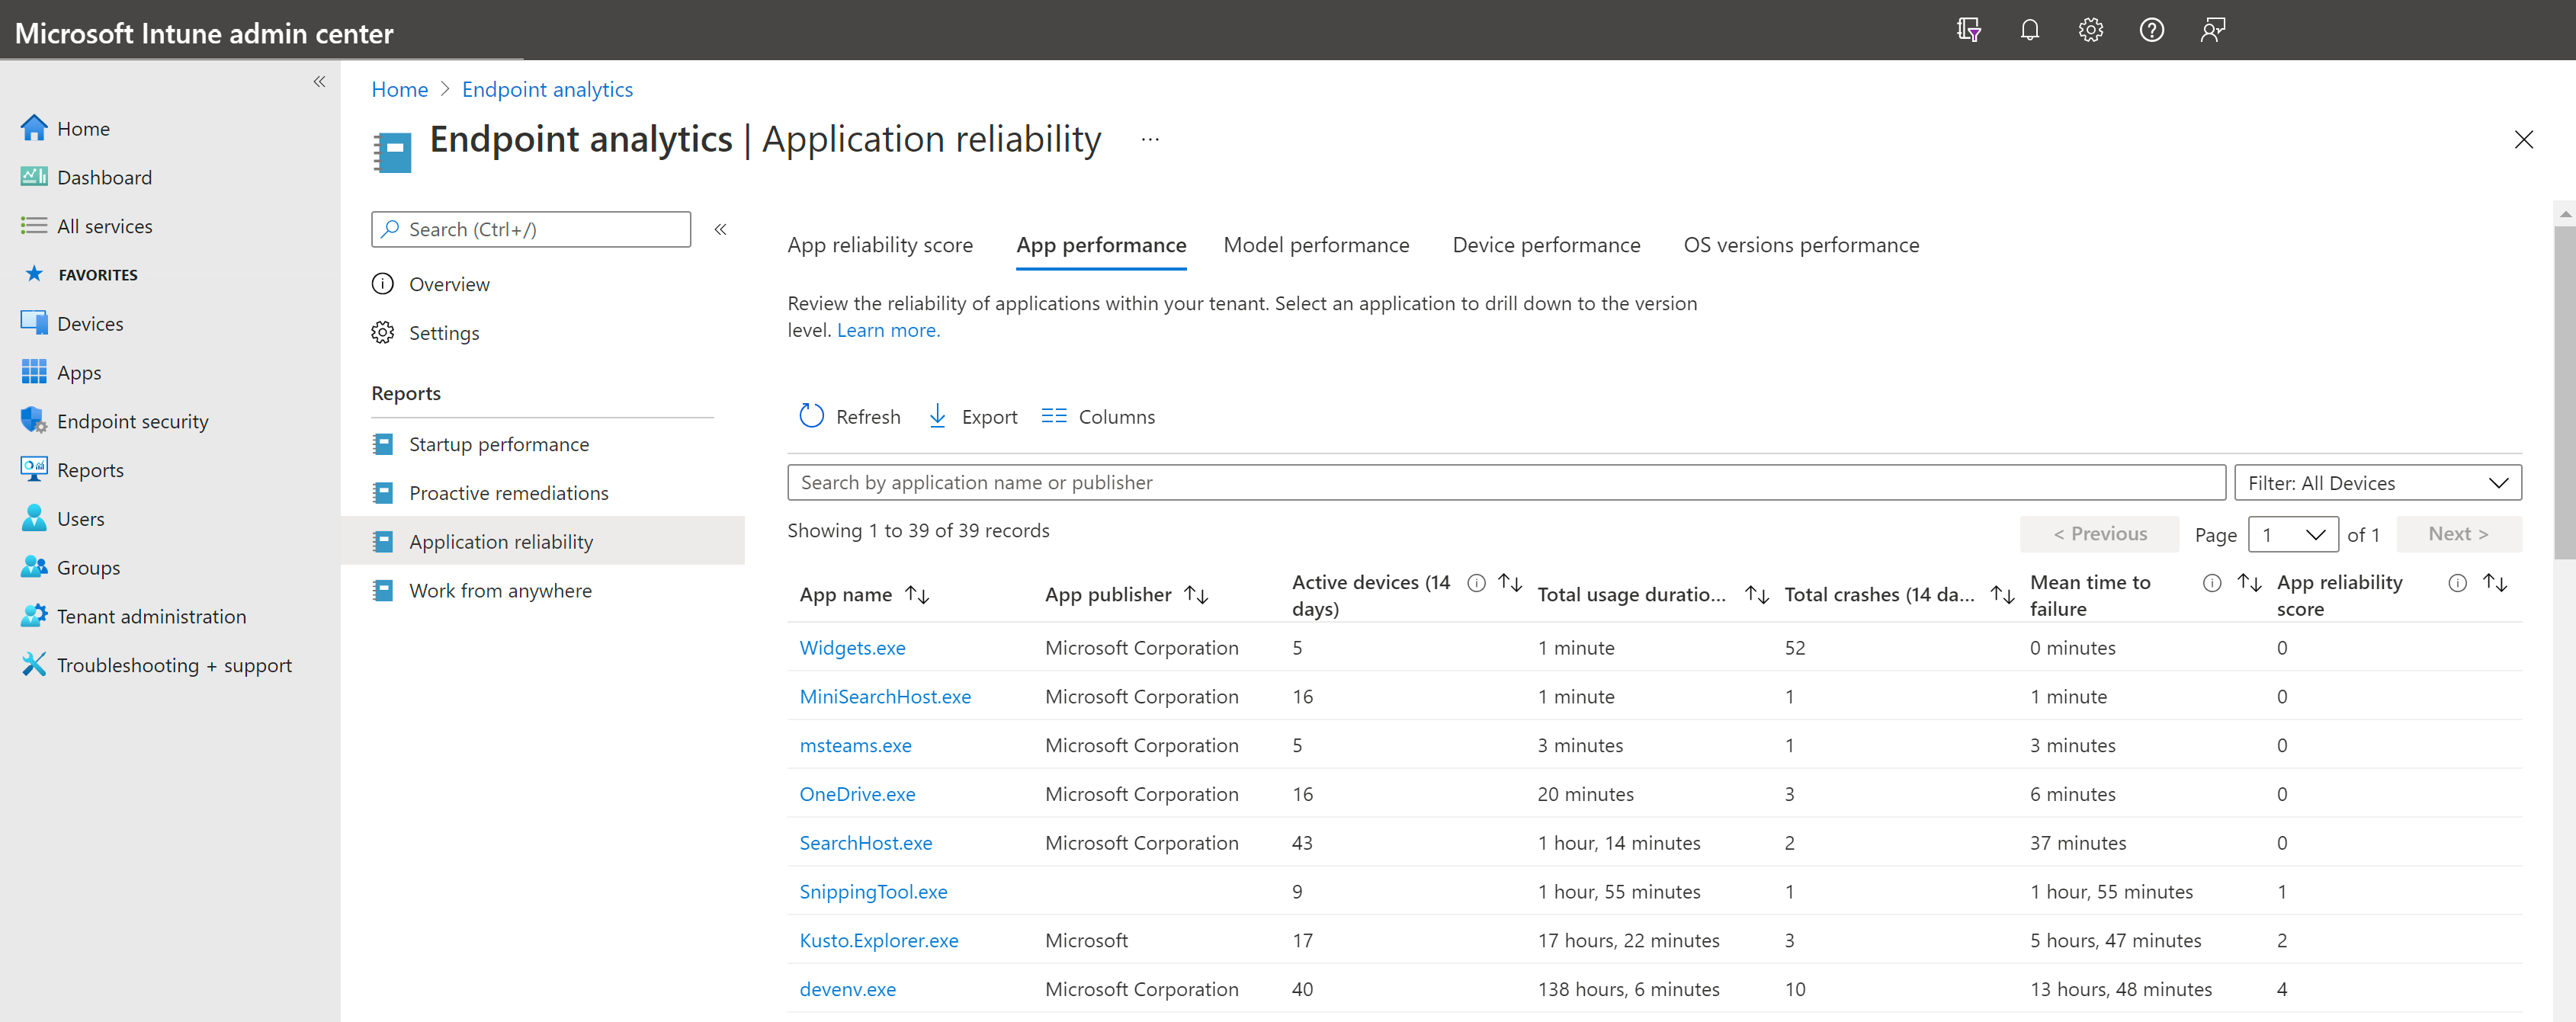Sort table by App name
Screen dimensions: 2576x1022
[917, 595]
